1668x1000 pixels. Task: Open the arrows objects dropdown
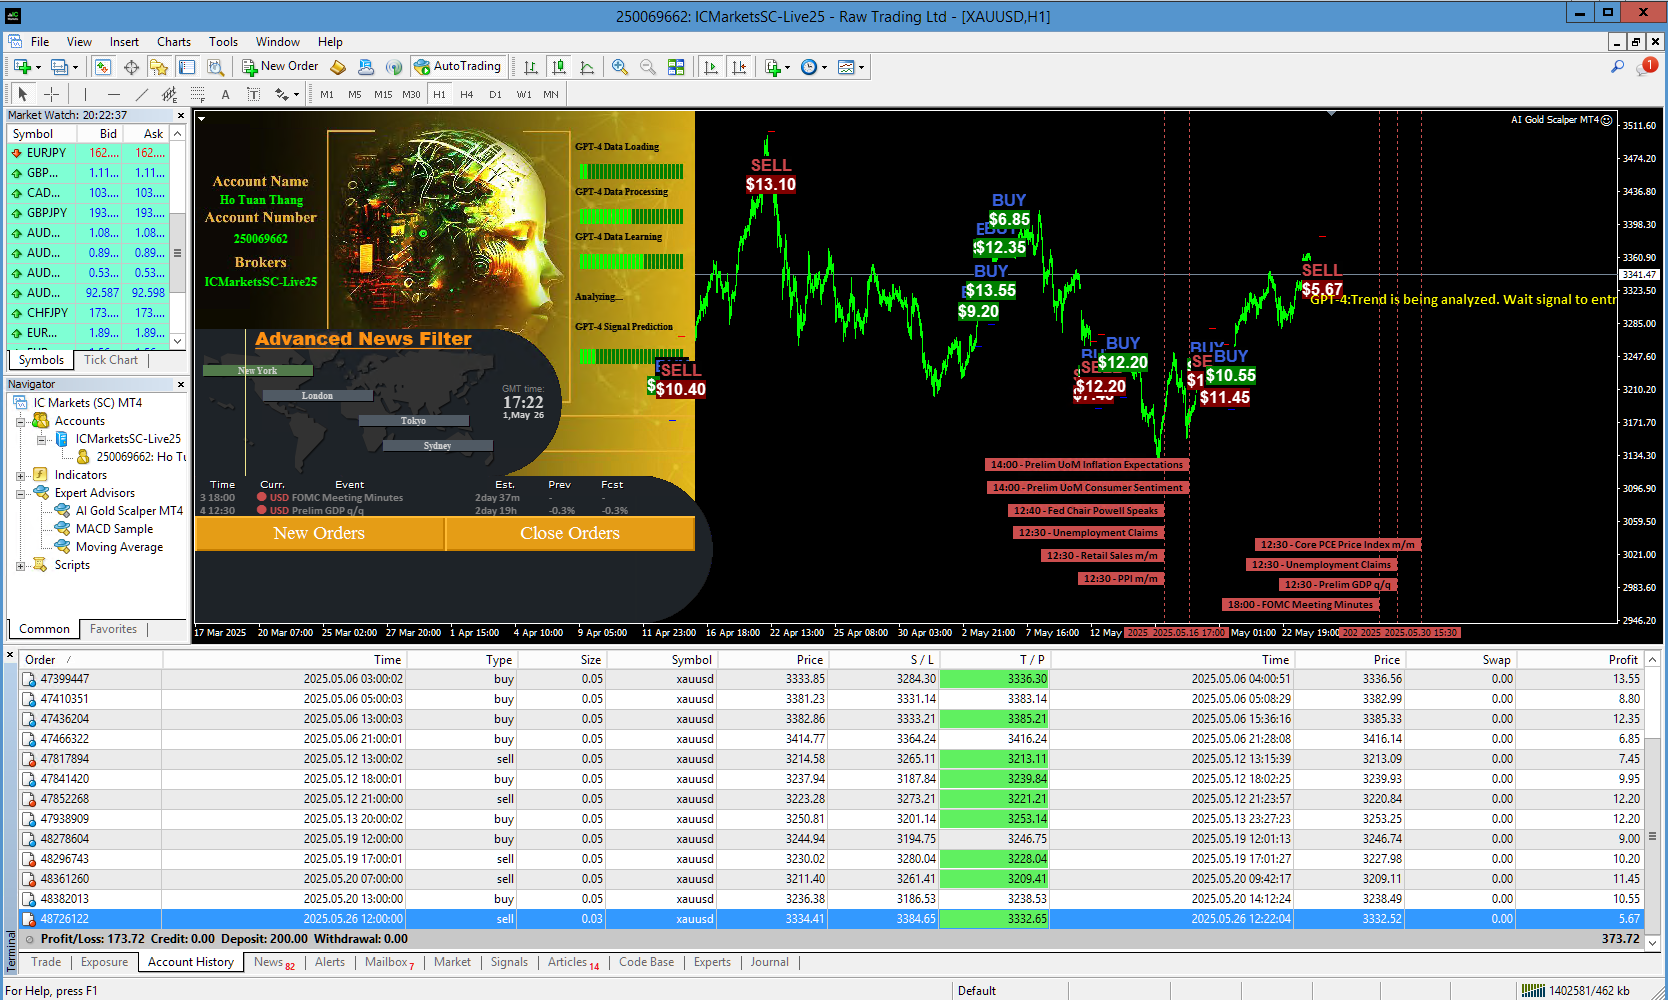pyautogui.click(x=297, y=94)
